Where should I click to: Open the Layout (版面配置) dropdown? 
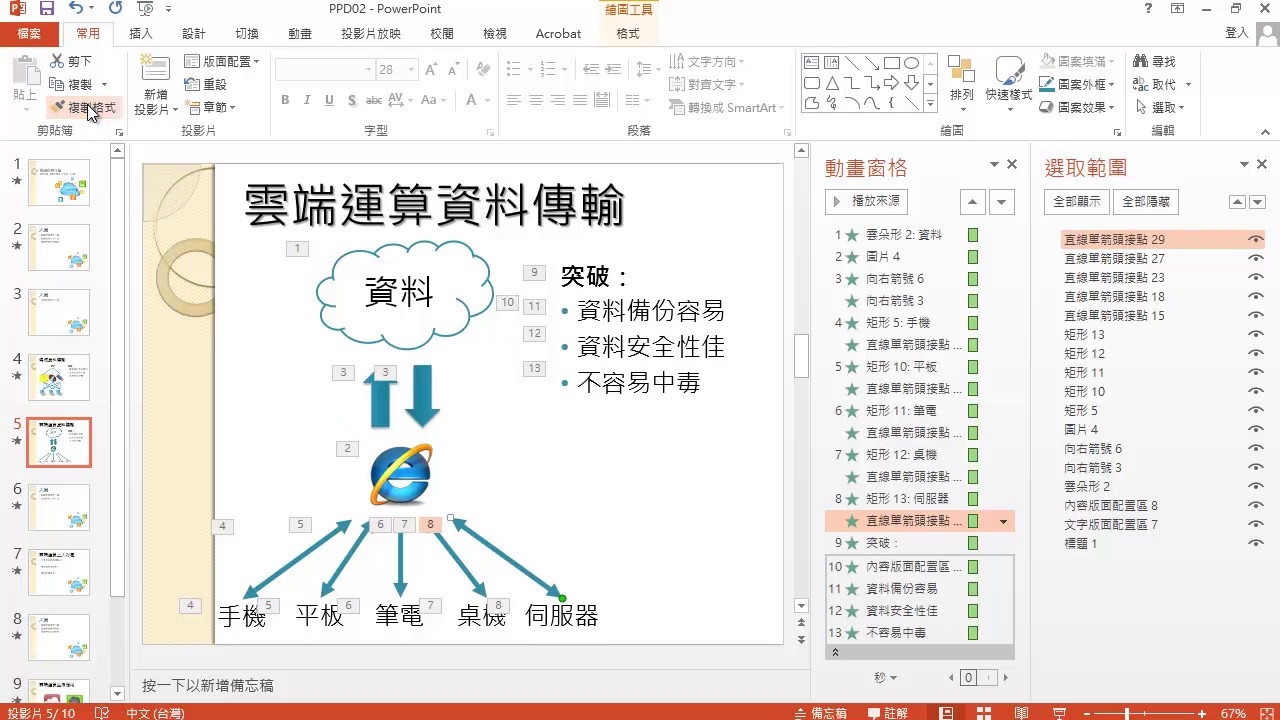pos(223,61)
